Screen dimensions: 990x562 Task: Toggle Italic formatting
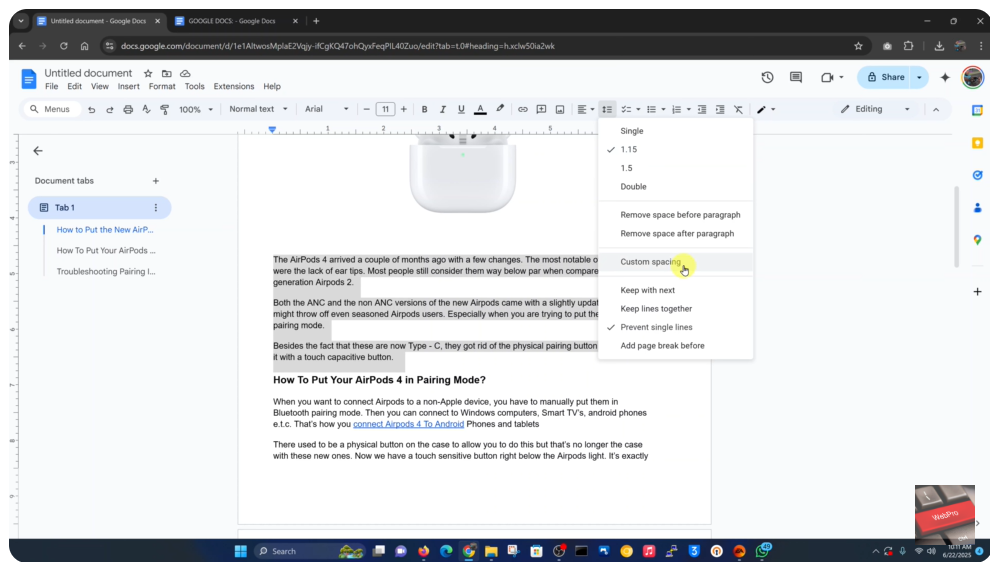click(443, 109)
